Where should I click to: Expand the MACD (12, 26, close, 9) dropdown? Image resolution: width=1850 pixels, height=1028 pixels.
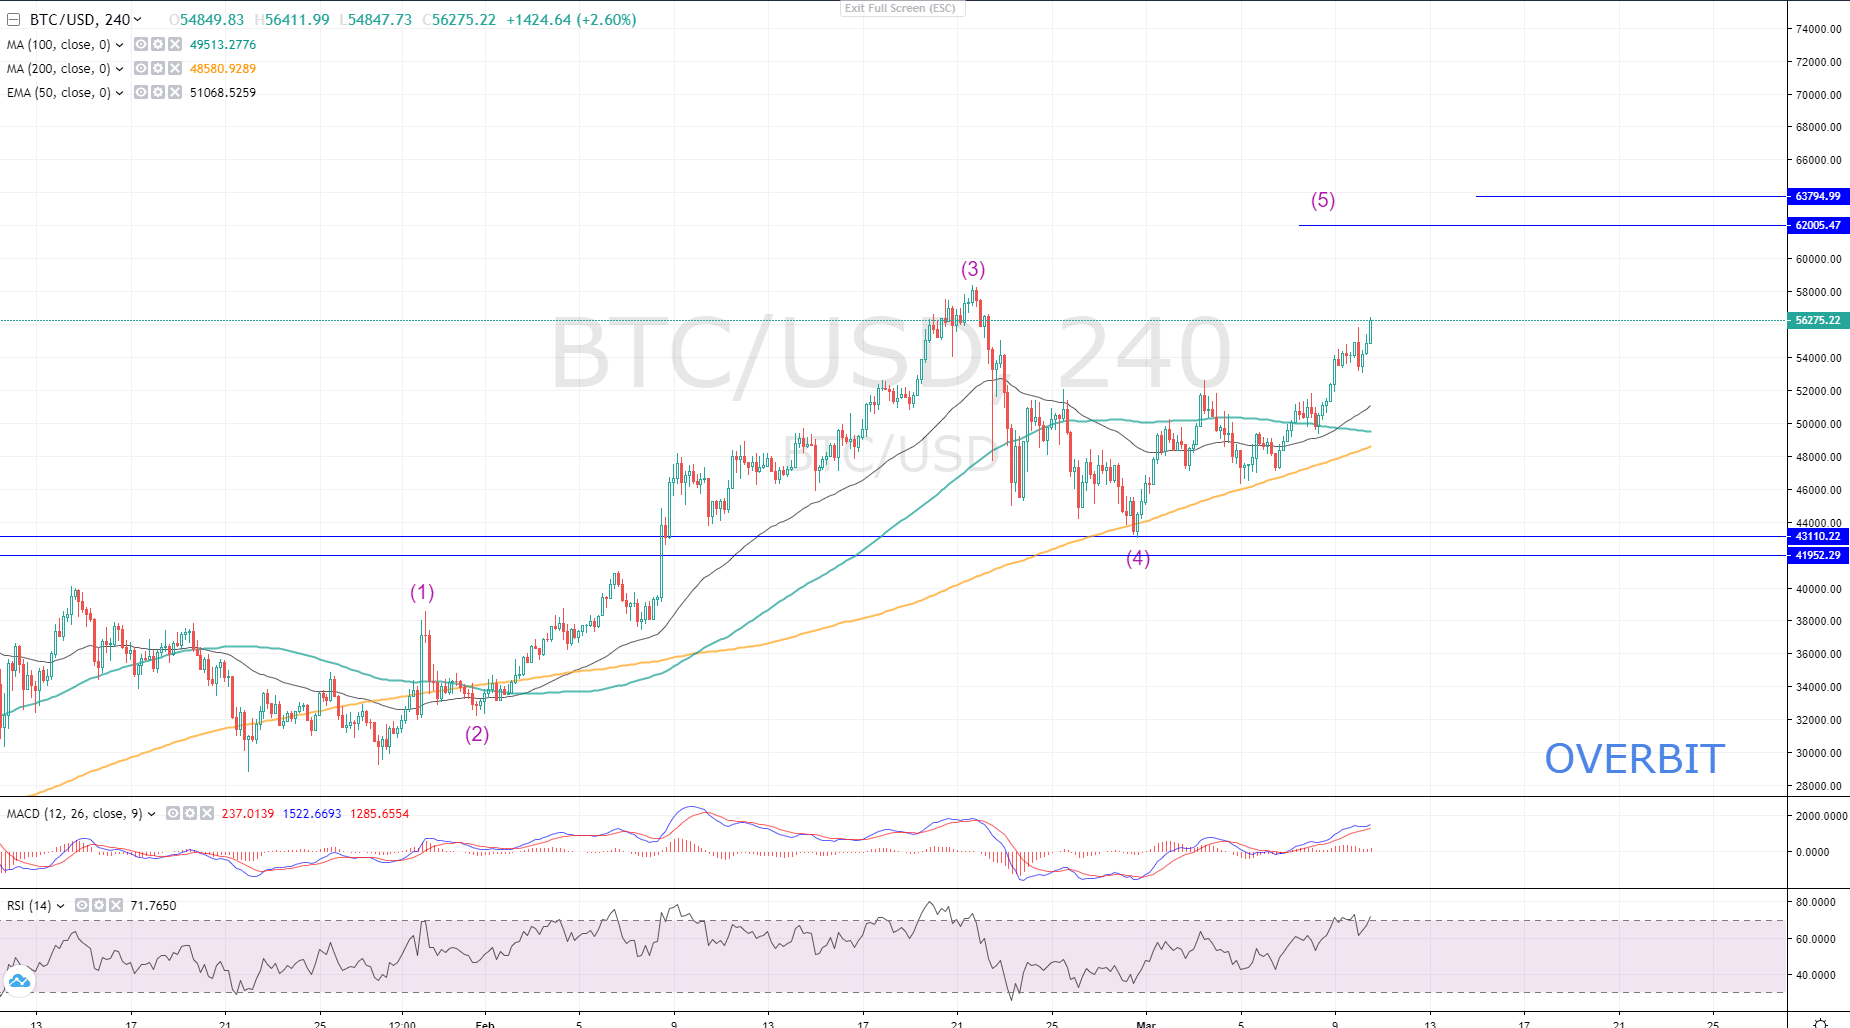click(151, 814)
